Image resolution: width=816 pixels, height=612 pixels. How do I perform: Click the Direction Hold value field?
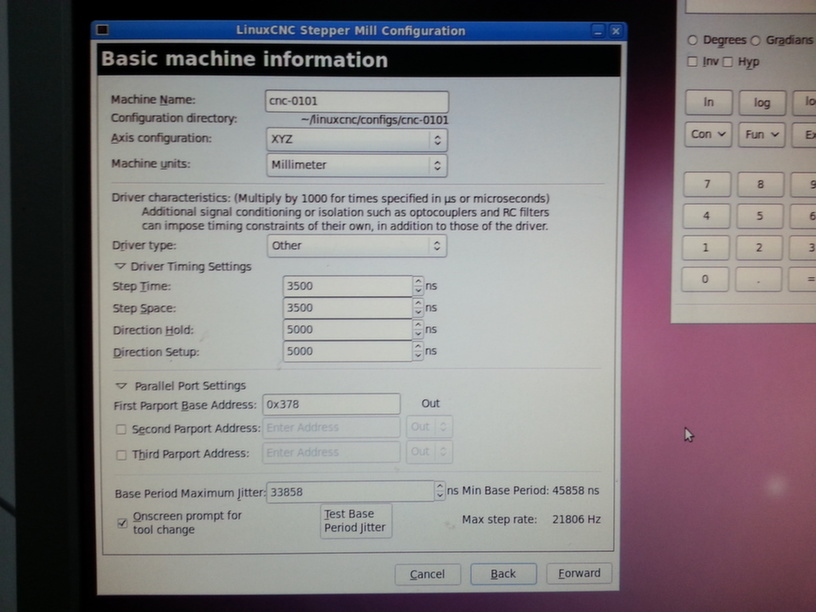tap(348, 330)
